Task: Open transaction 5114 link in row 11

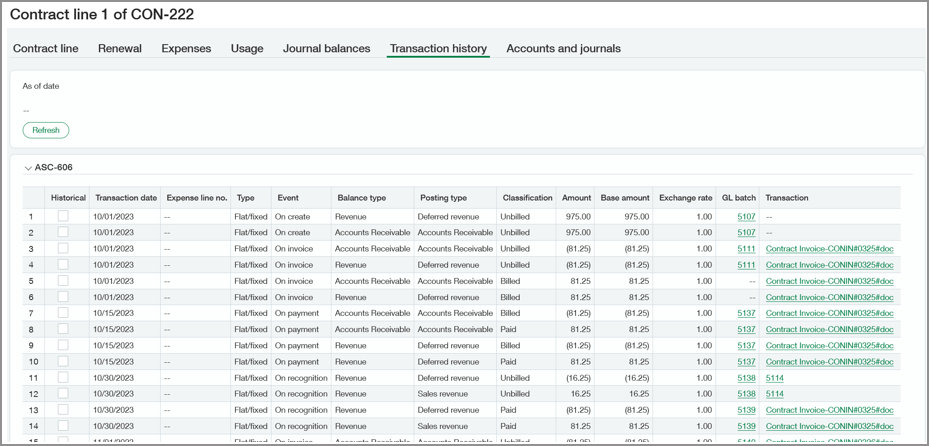Action: 775,378
